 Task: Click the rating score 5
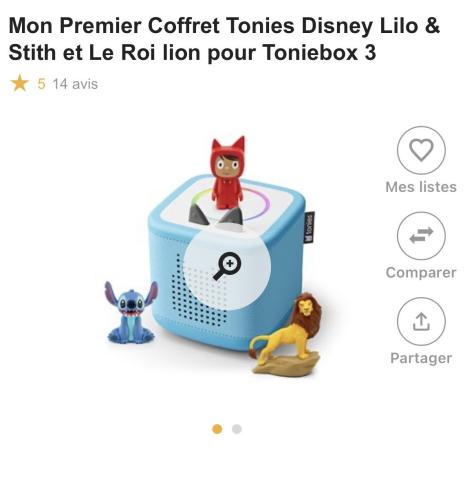coord(41,84)
